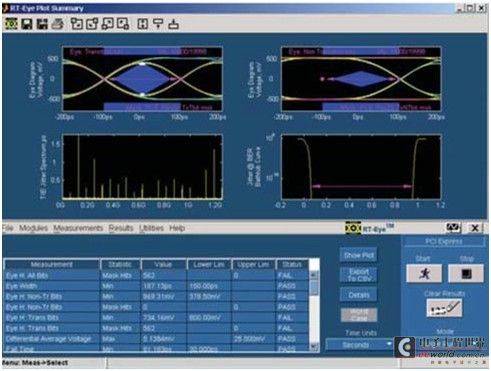Click the Show Plot button
The width and height of the screenshot is (491, 371).
[359, 255]
